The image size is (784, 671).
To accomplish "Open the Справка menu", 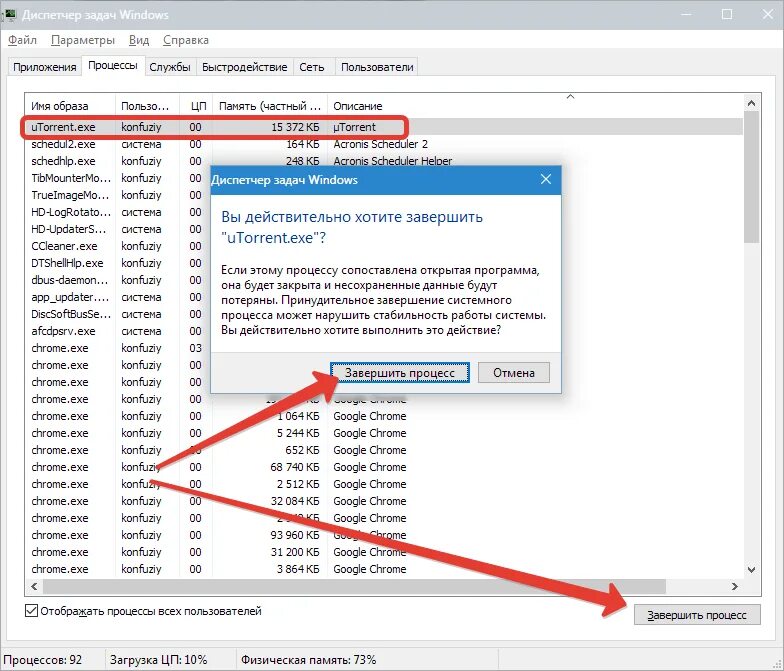I will tap(186, 40).
